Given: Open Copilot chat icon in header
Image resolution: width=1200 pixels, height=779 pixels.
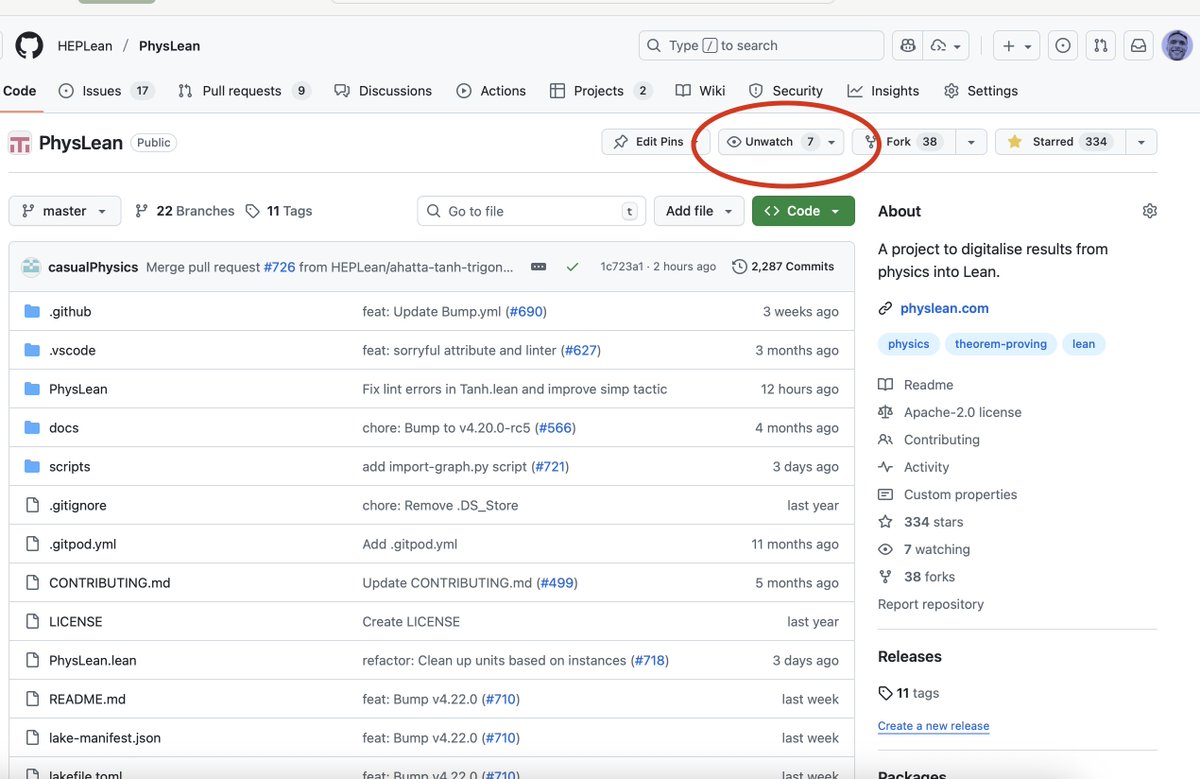Looking at the screenshot, I should tap(908, 45).
